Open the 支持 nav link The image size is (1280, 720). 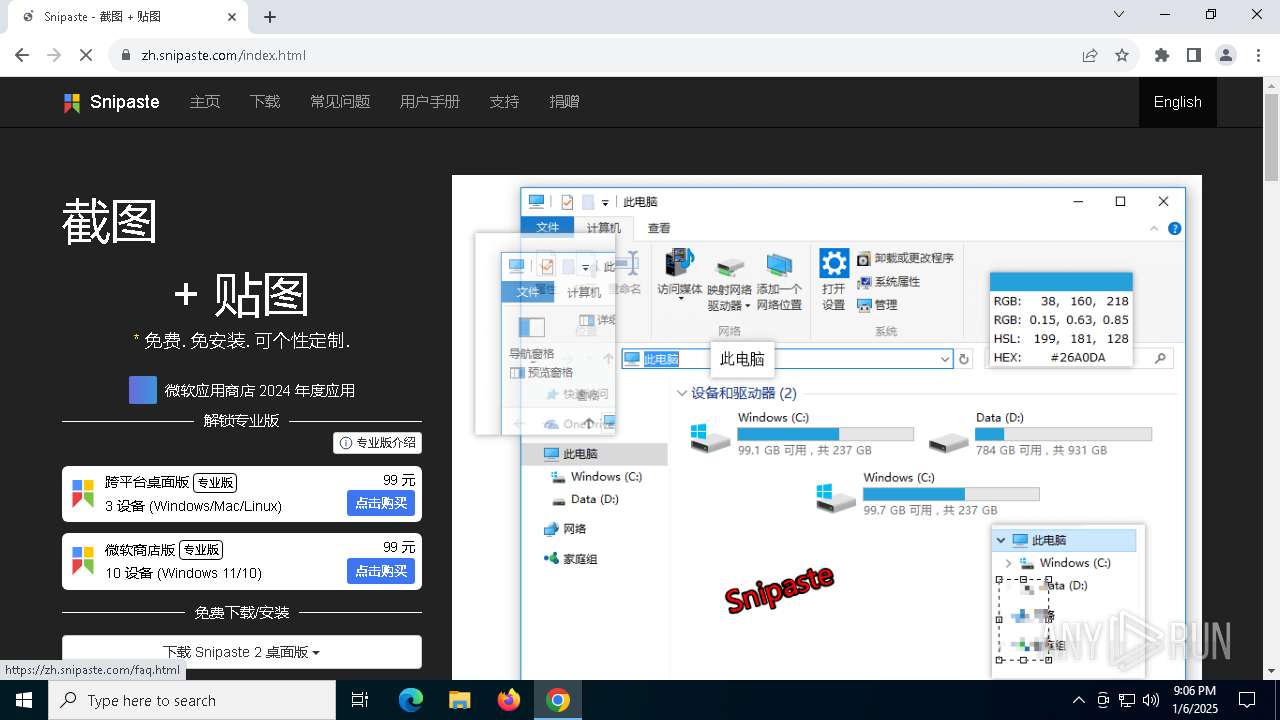(x=505, y=102)
